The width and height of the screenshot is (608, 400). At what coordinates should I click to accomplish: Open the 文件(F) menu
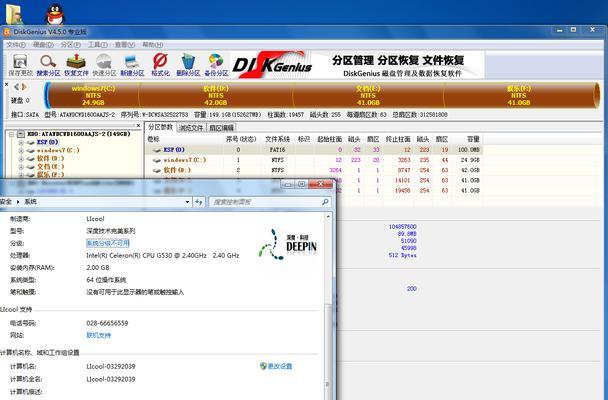pyautogui.click(x=16, y=45)
